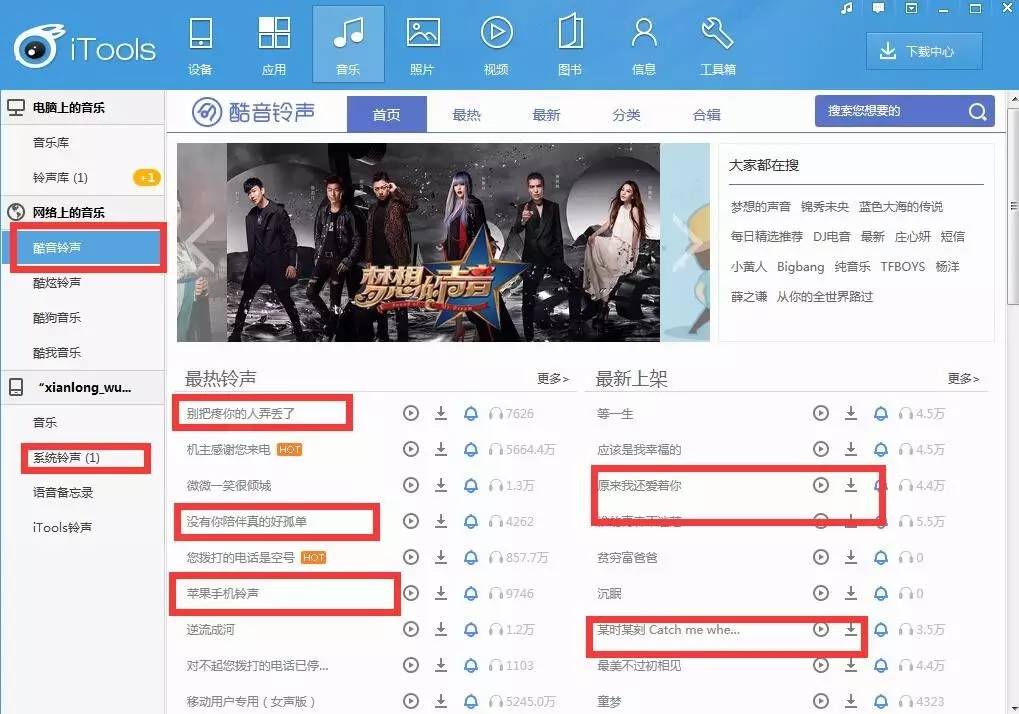Download 童梦 ringtone
Image resolution: width=1019 pixels, height=714 pixels.
pyautogui.click(x=851, y=701)
